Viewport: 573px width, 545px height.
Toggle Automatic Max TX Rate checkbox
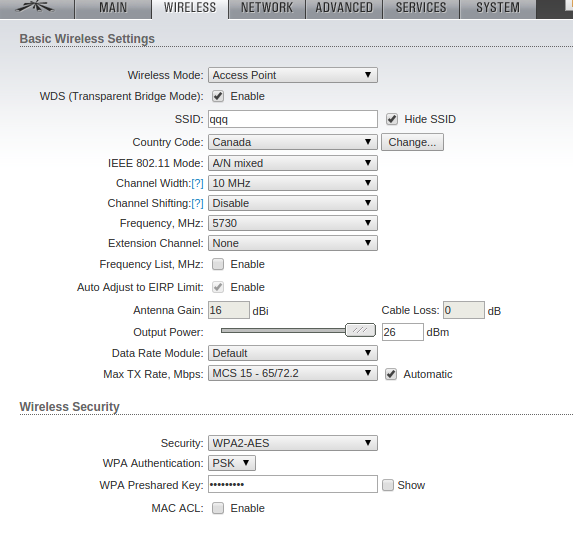[x=391, y=374]
